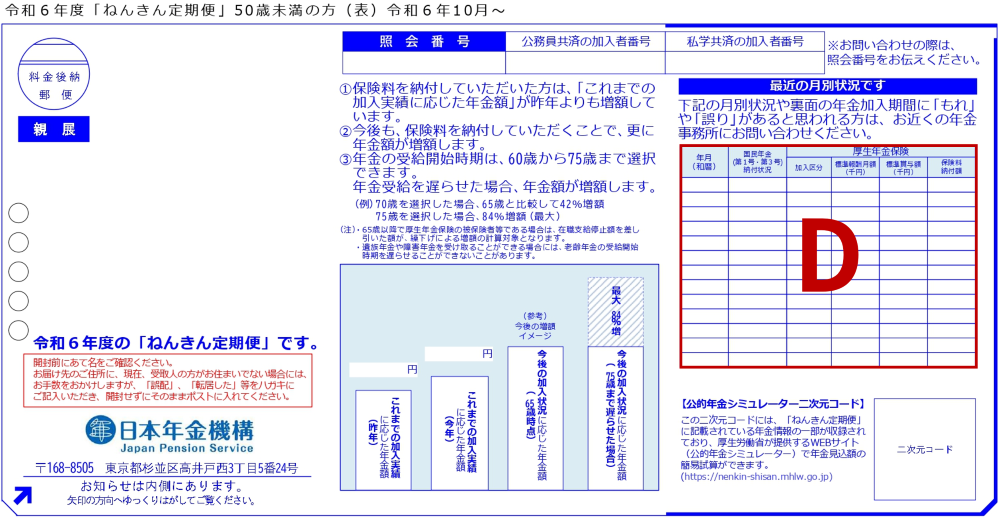Click the blue diagonal arrow icon
The height and width of the screenshot is (518, 1000).
point(23,495)
